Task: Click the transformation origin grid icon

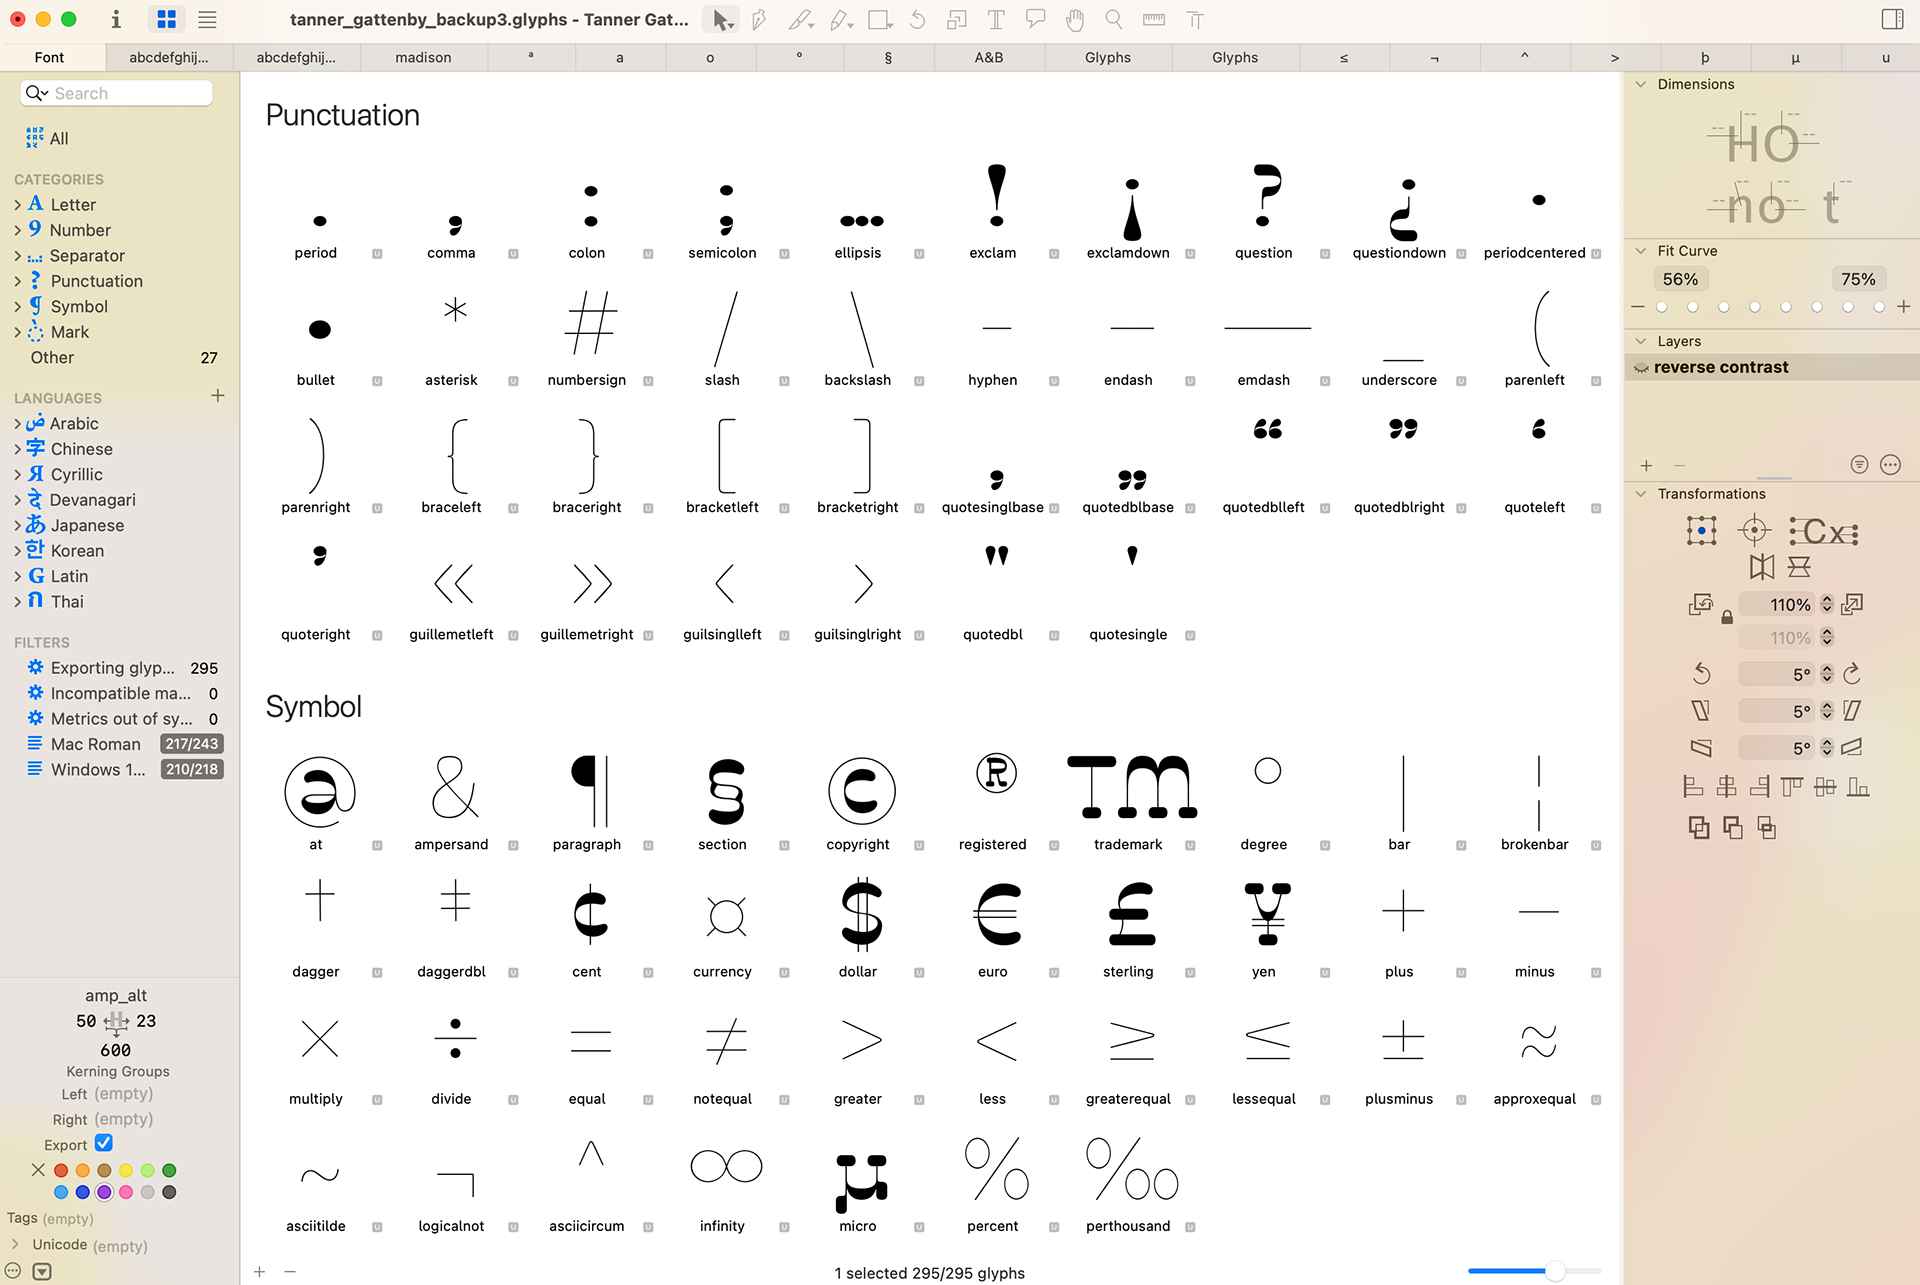Action: (1701, 531)
